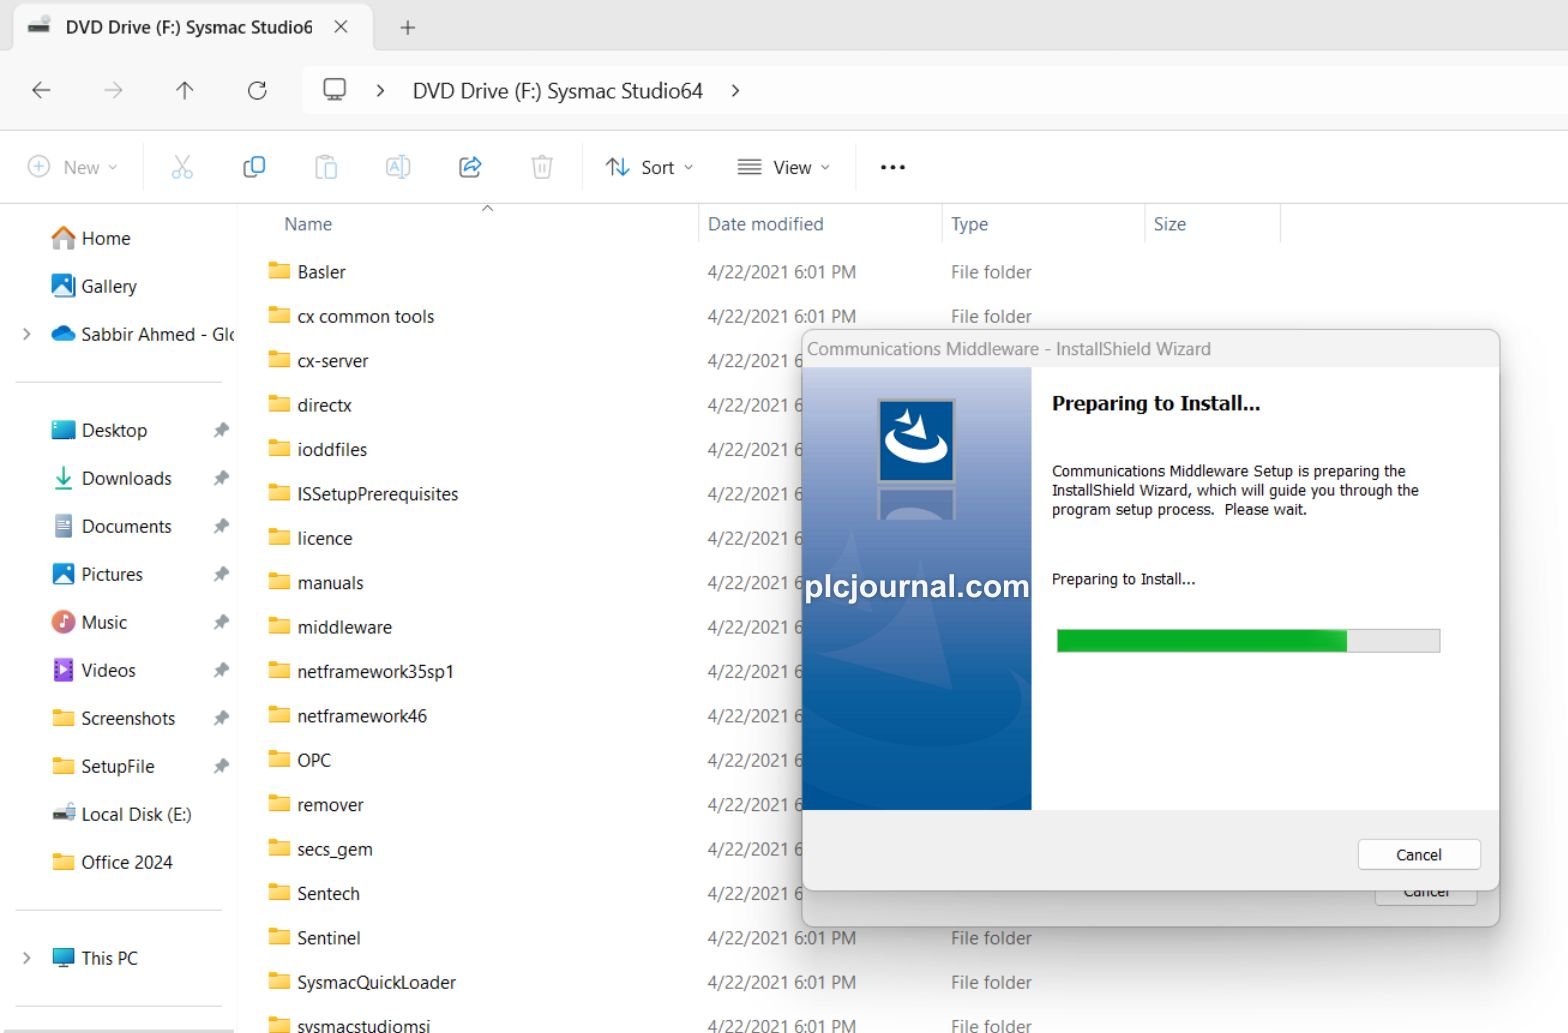Image resolution: width=1568 pixels, height=1033 pixels.
Task: Select the SysmacQuickLoader folder
Action: [x=362, y=982]
